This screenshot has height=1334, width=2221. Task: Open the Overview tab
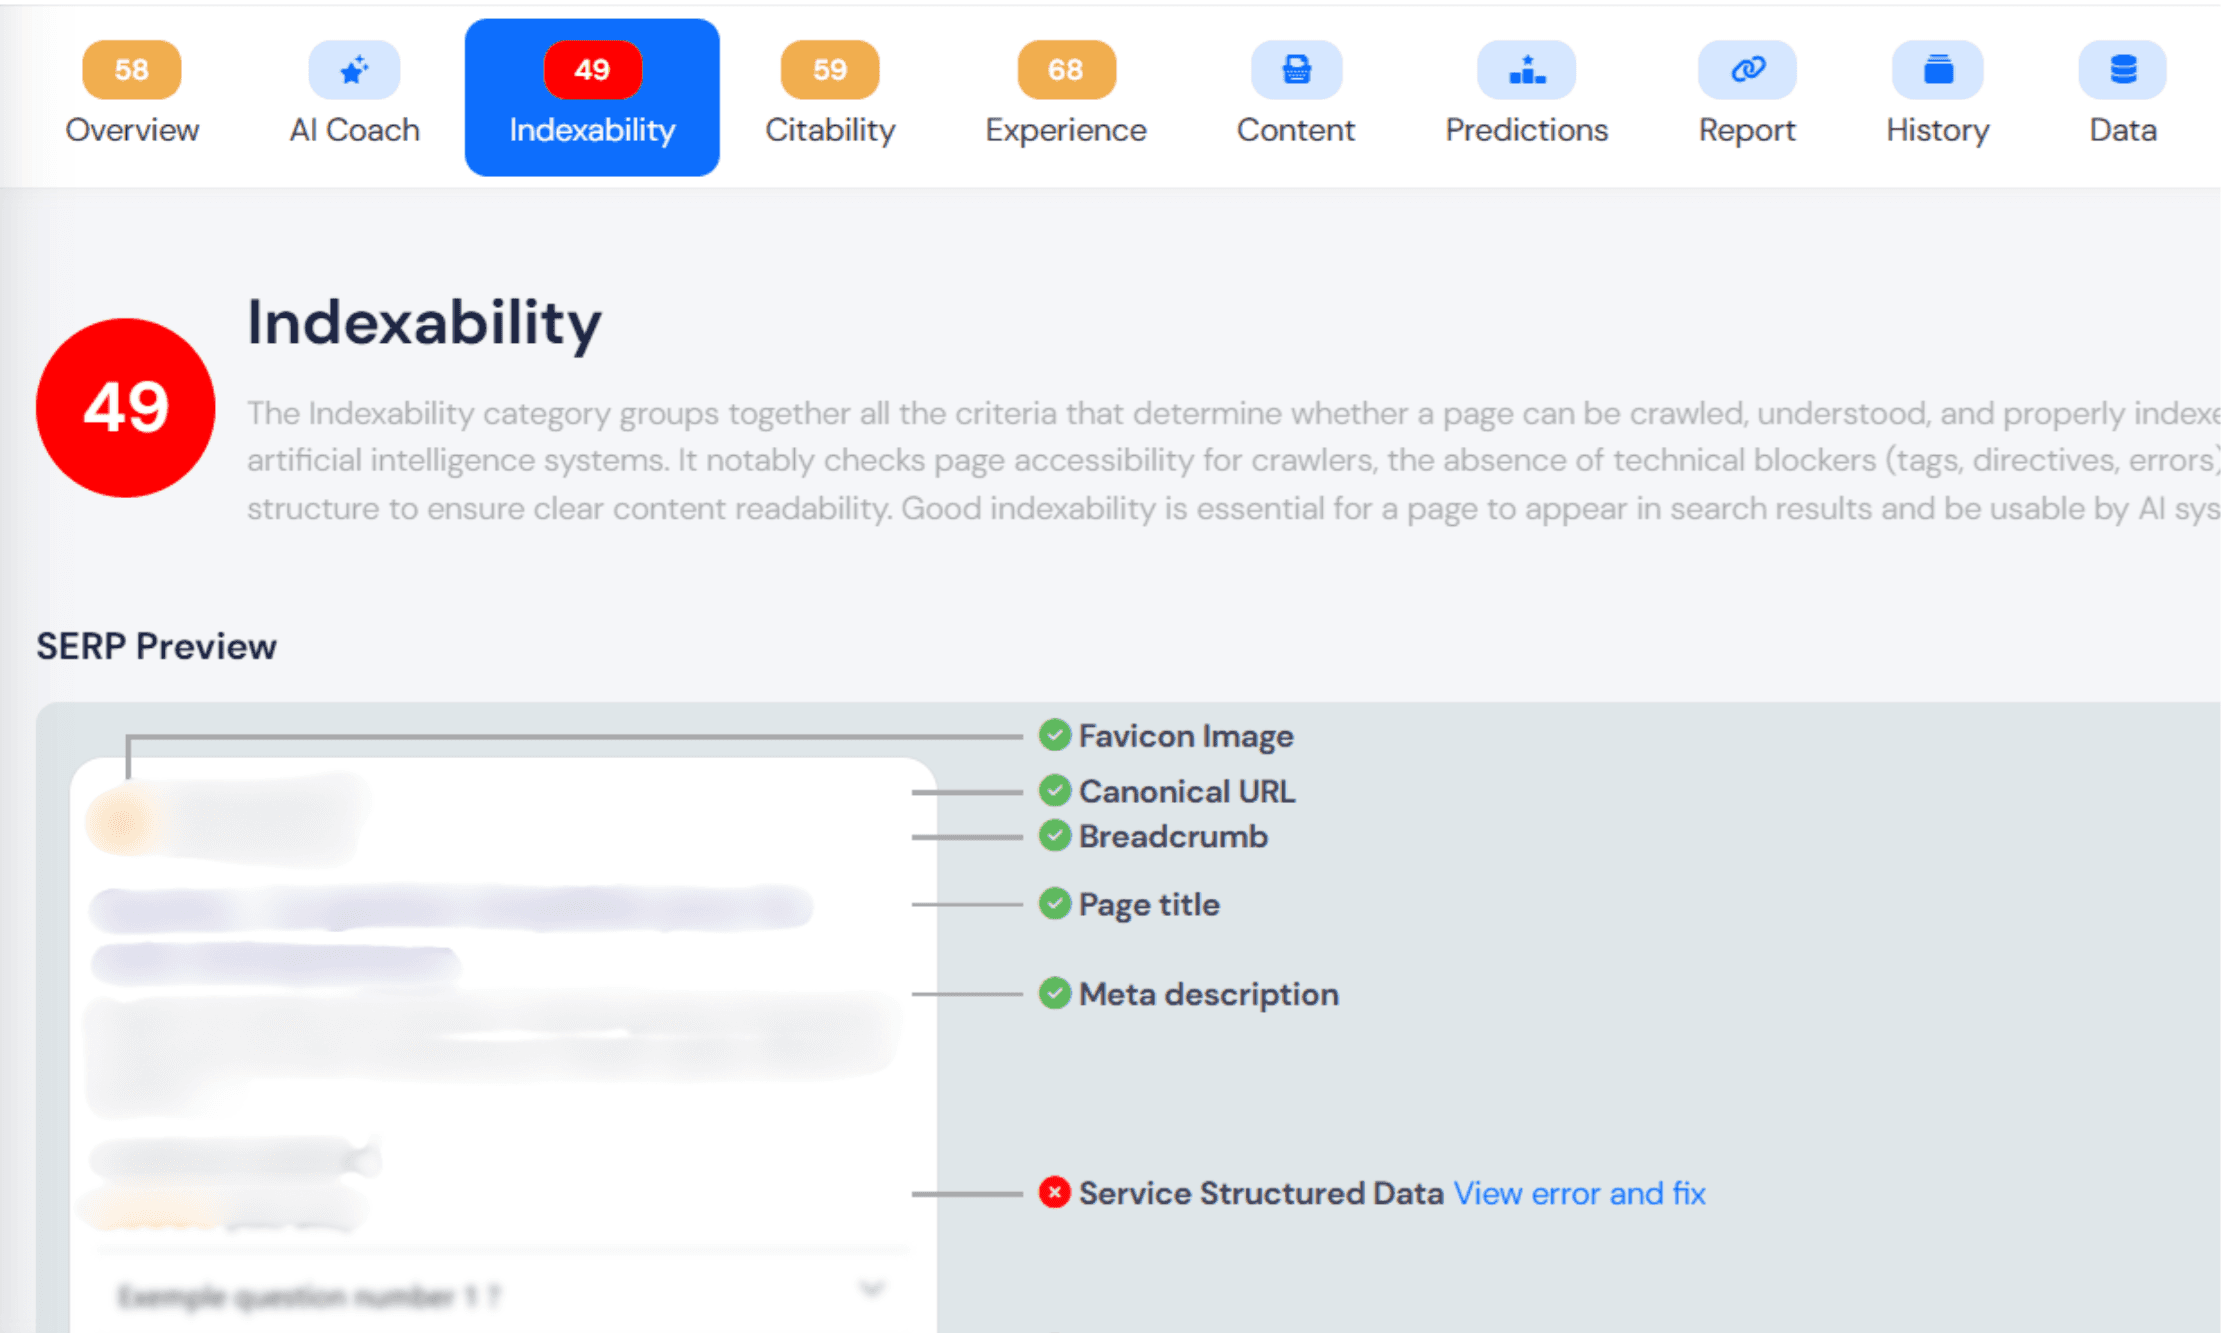click(x=131, y=97)
